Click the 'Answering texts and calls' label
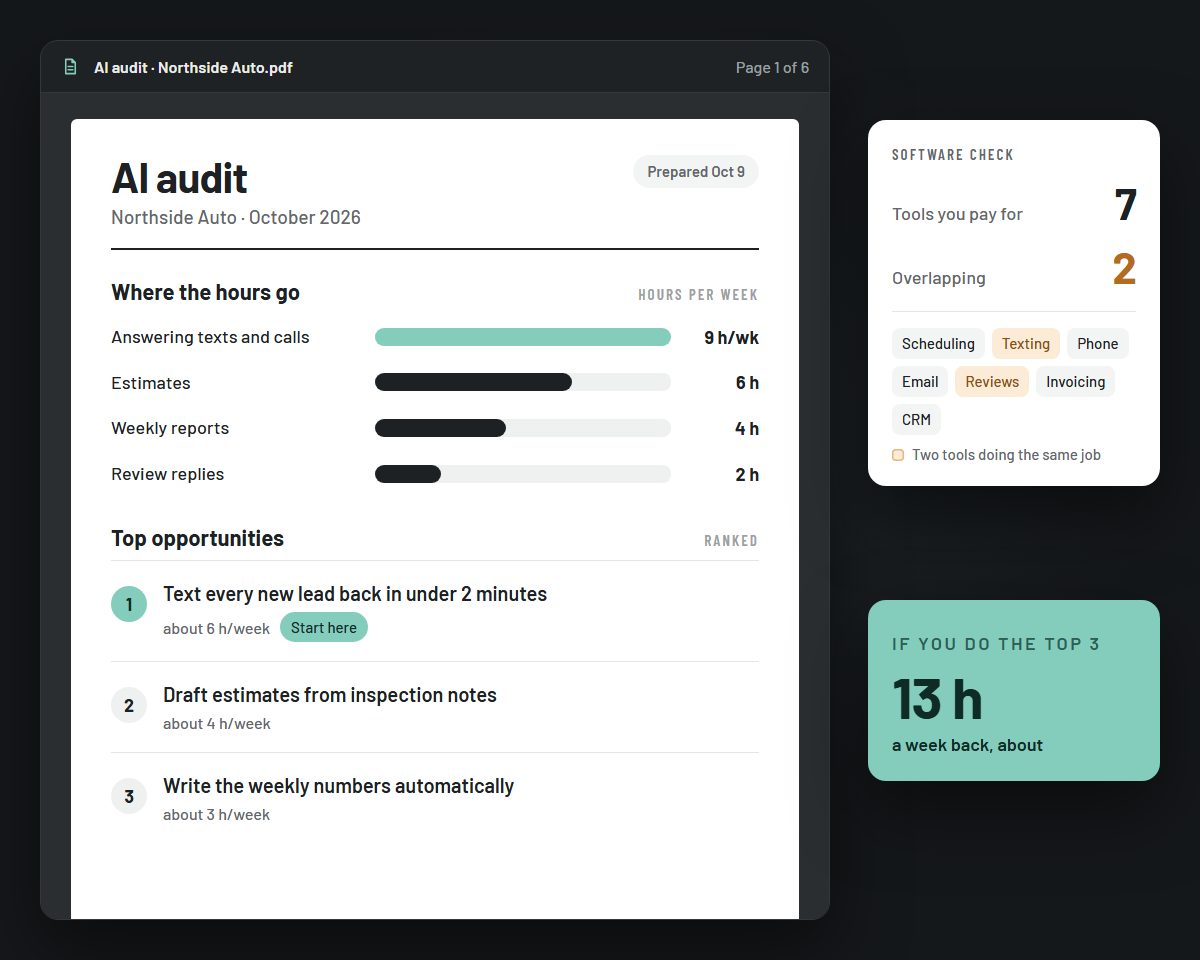The width and height of the screenshot is (1200, 960). click(210, 337)
